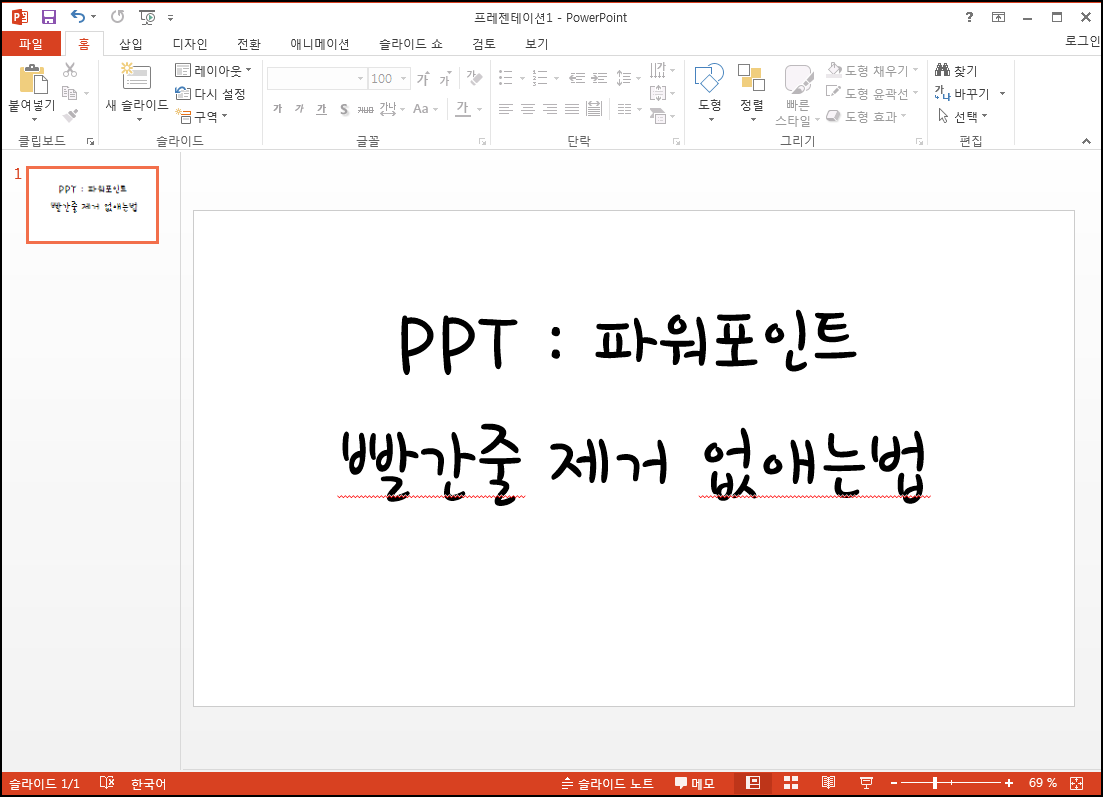Switch to the Animations (애니메이션) tab

click(320, 44)
